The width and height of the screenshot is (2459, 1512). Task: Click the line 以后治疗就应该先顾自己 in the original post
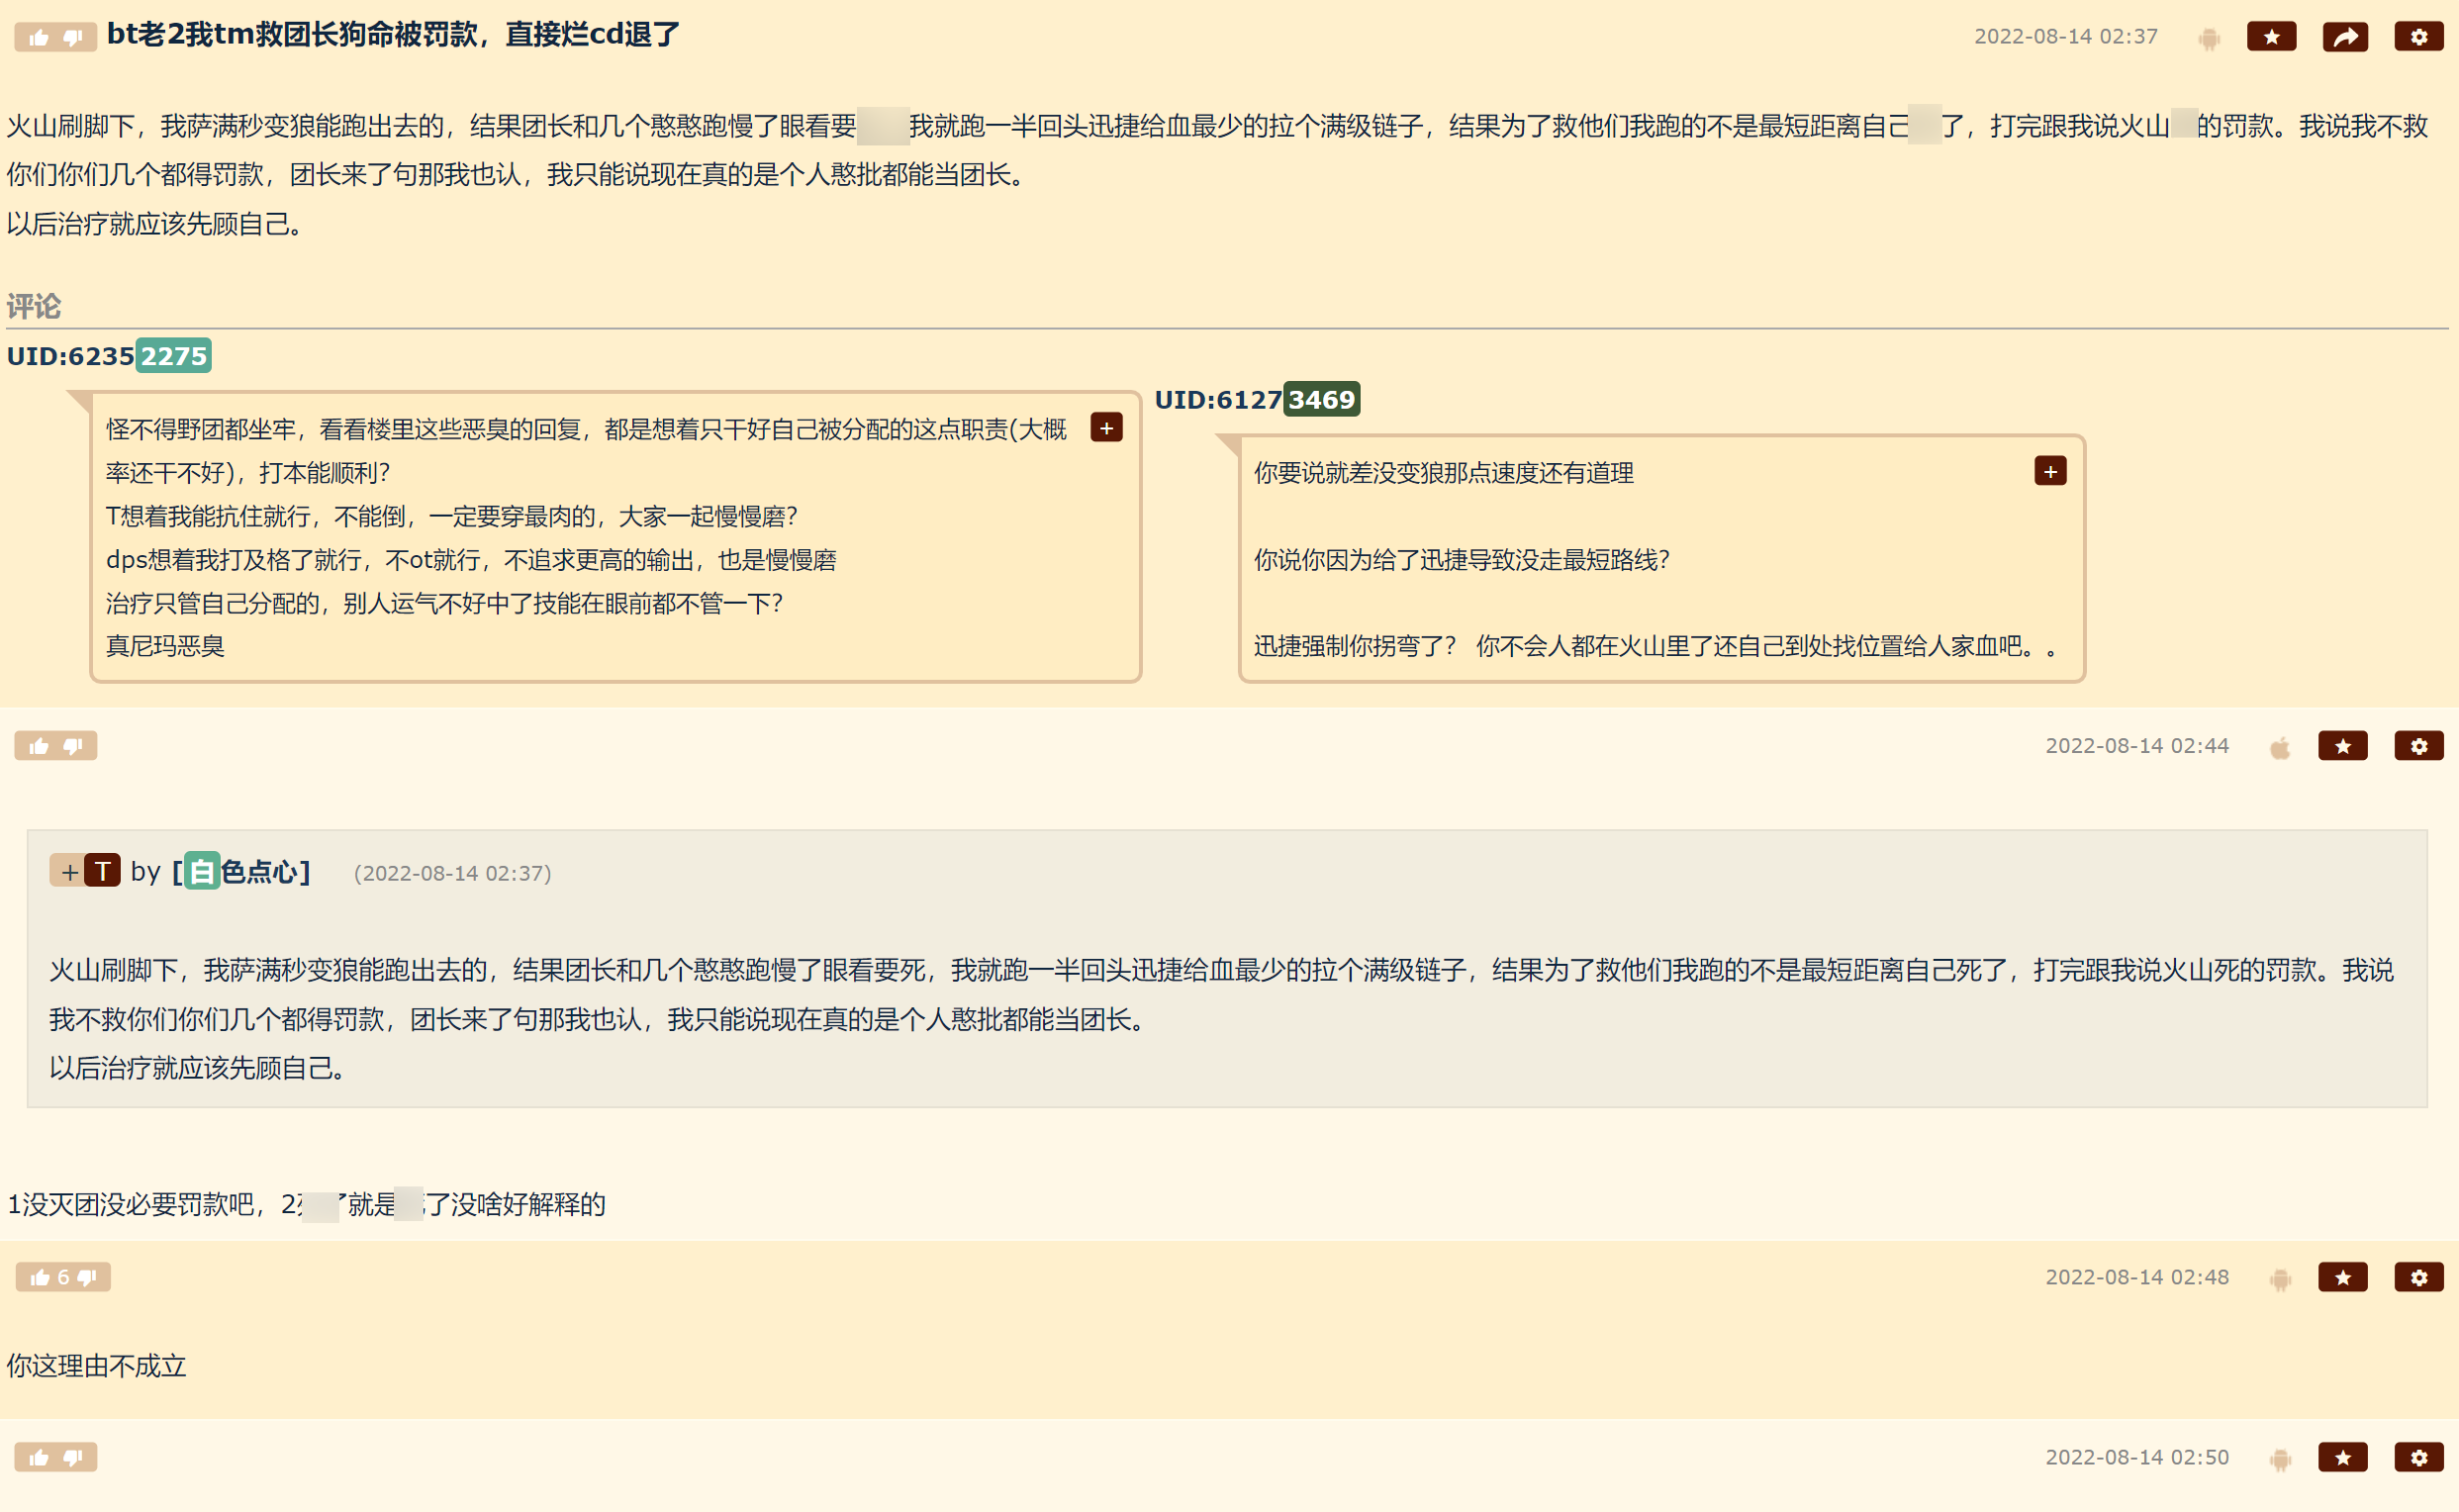155,224
